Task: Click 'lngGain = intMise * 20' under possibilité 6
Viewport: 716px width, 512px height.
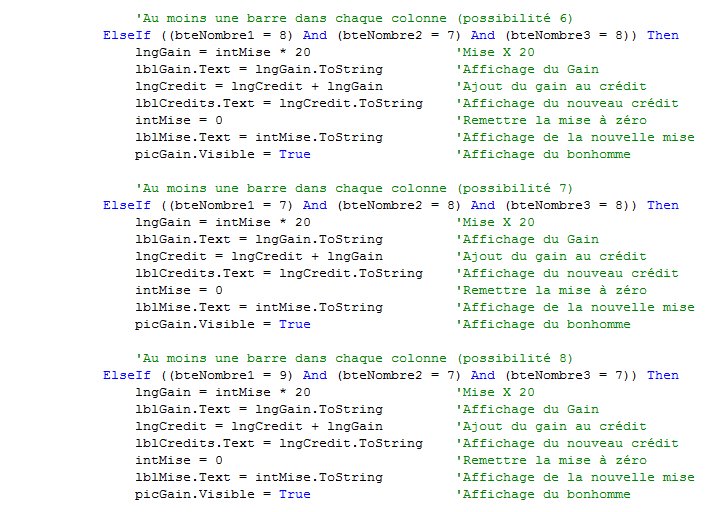Action: pyautogui.click(x=223, y=52)
